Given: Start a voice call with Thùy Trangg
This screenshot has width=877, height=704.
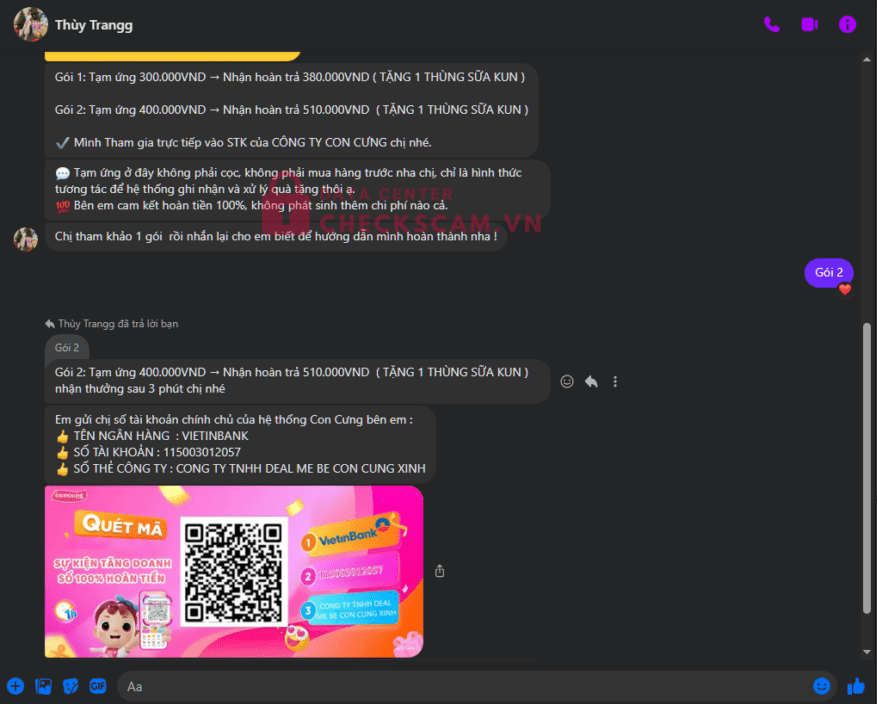Looking at the screenshot, I should (x=772, y=25).
